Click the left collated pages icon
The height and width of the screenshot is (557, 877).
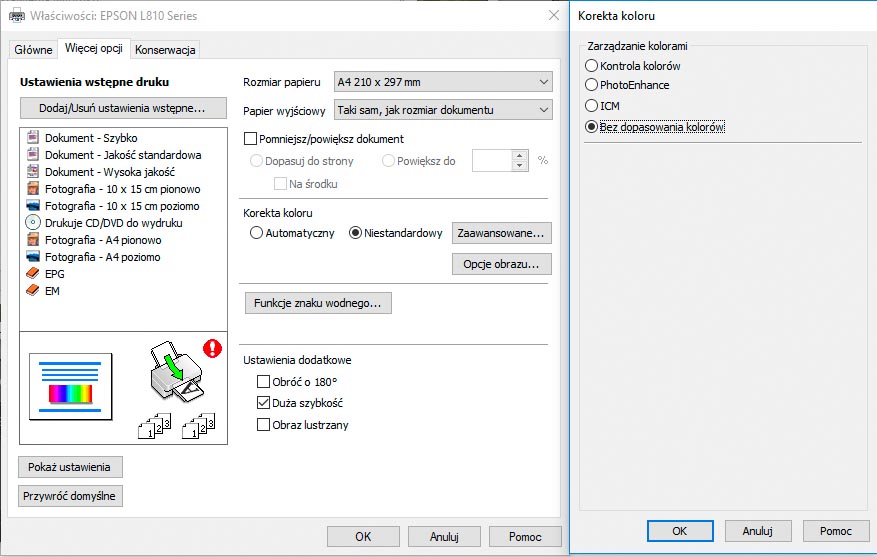click(154, 426)
